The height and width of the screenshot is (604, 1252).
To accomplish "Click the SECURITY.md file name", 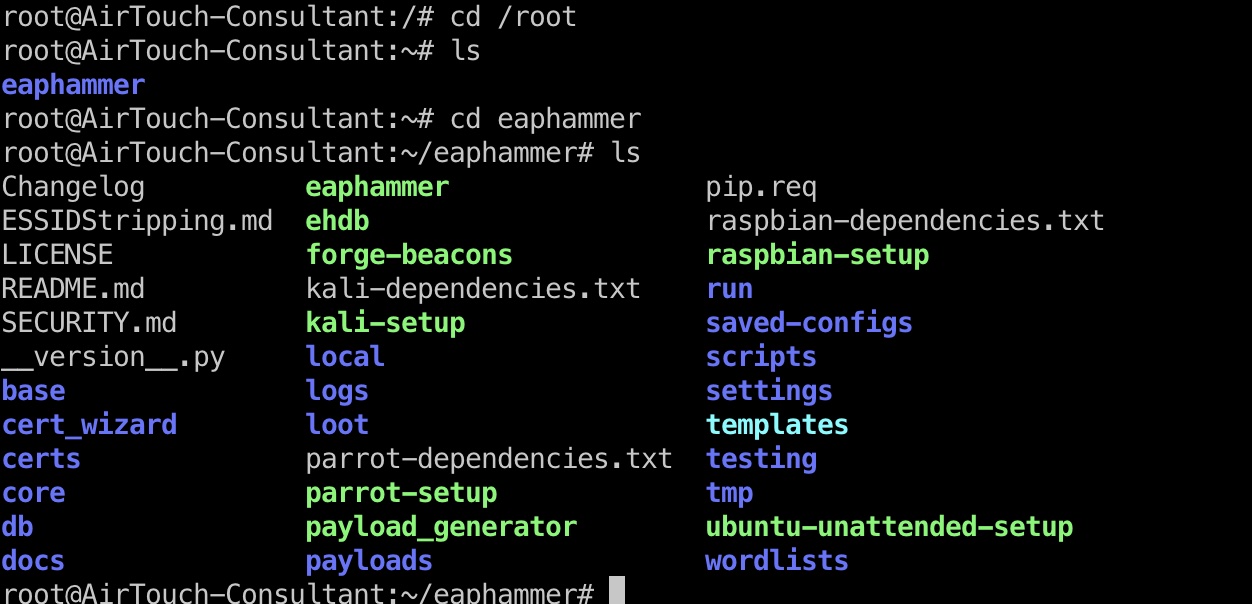I will click(x=89, y=323).
